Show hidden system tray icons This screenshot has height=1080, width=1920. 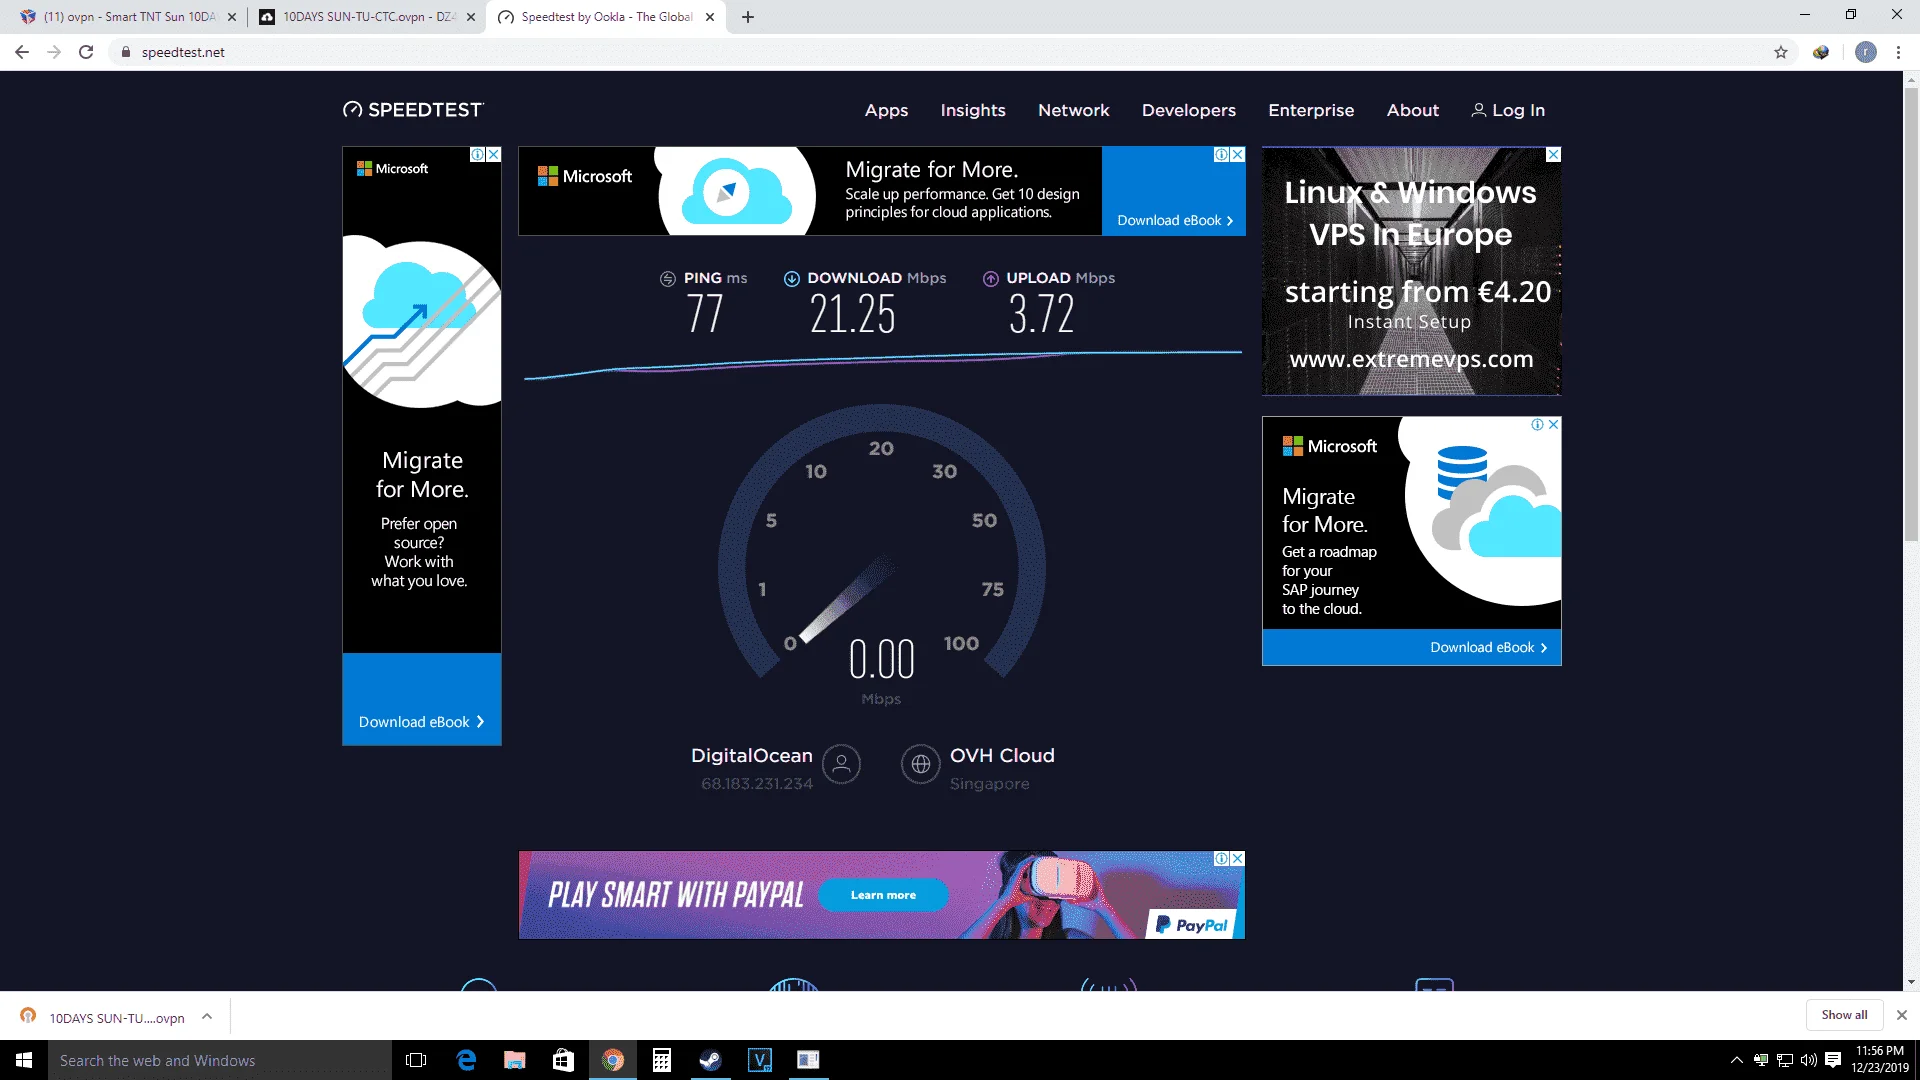click(x=1737, y=1060)
